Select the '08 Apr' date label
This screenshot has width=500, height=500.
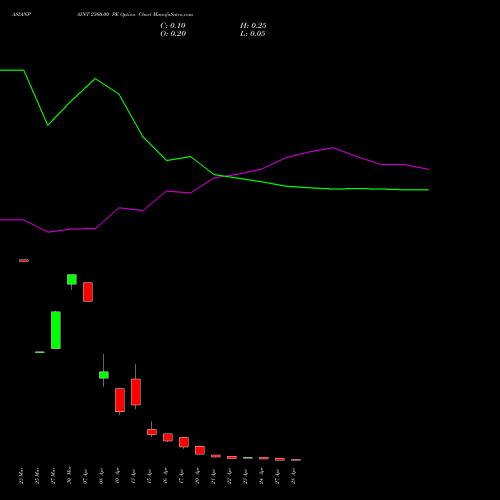pyautogui.click(x=101, y=476)
